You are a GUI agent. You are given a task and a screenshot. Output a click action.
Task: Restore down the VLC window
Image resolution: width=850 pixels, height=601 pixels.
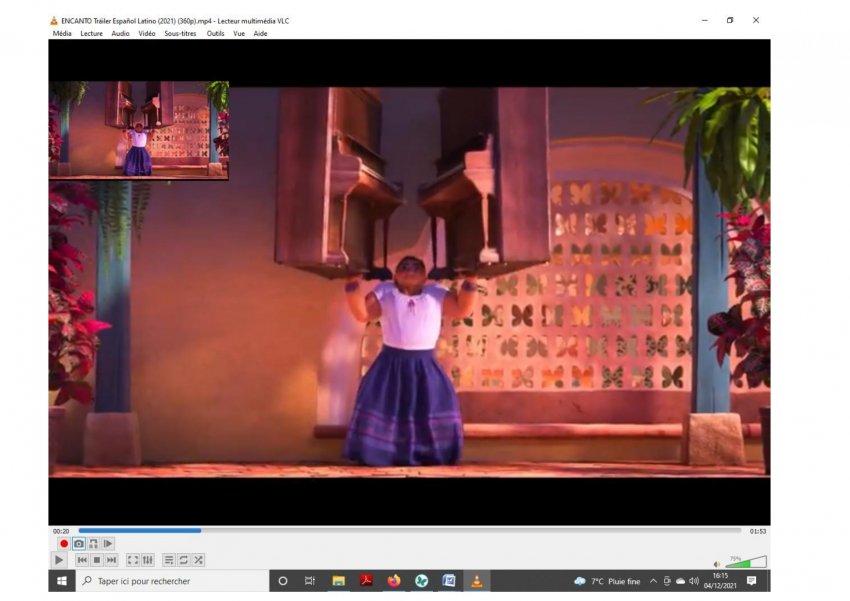[730, 20]
